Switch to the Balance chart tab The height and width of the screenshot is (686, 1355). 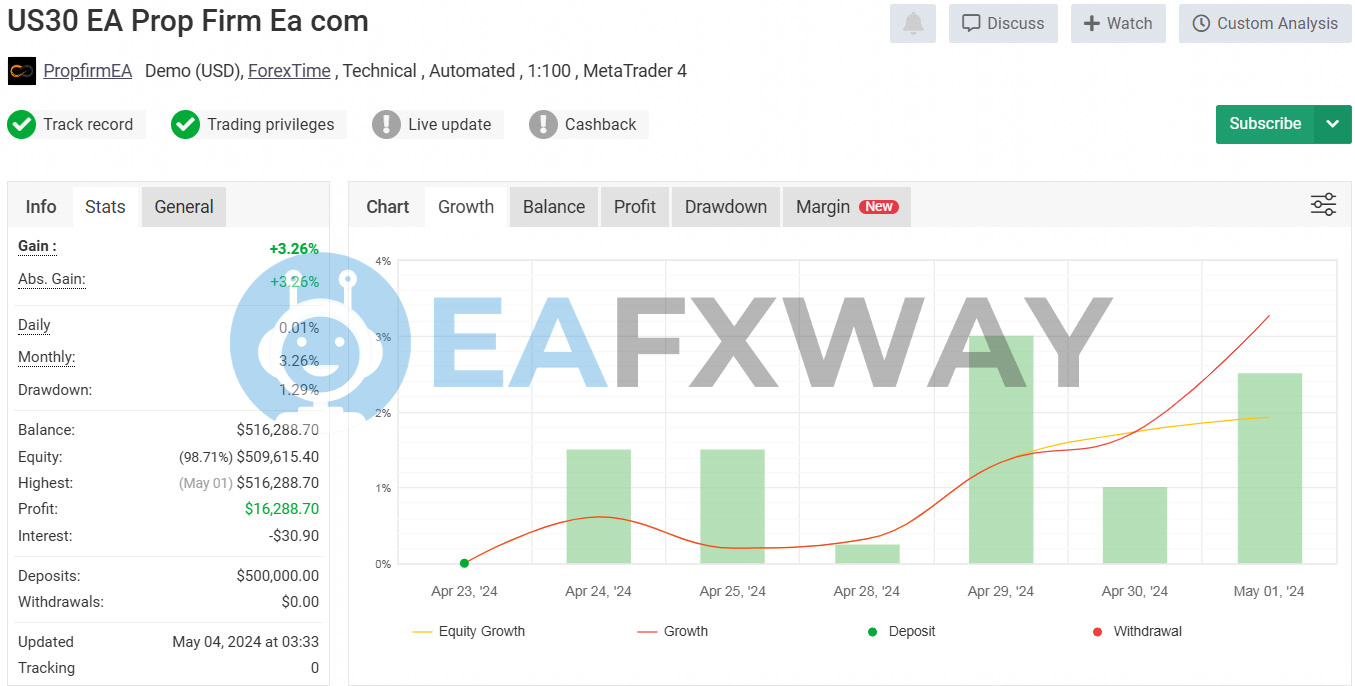(554, 207)
